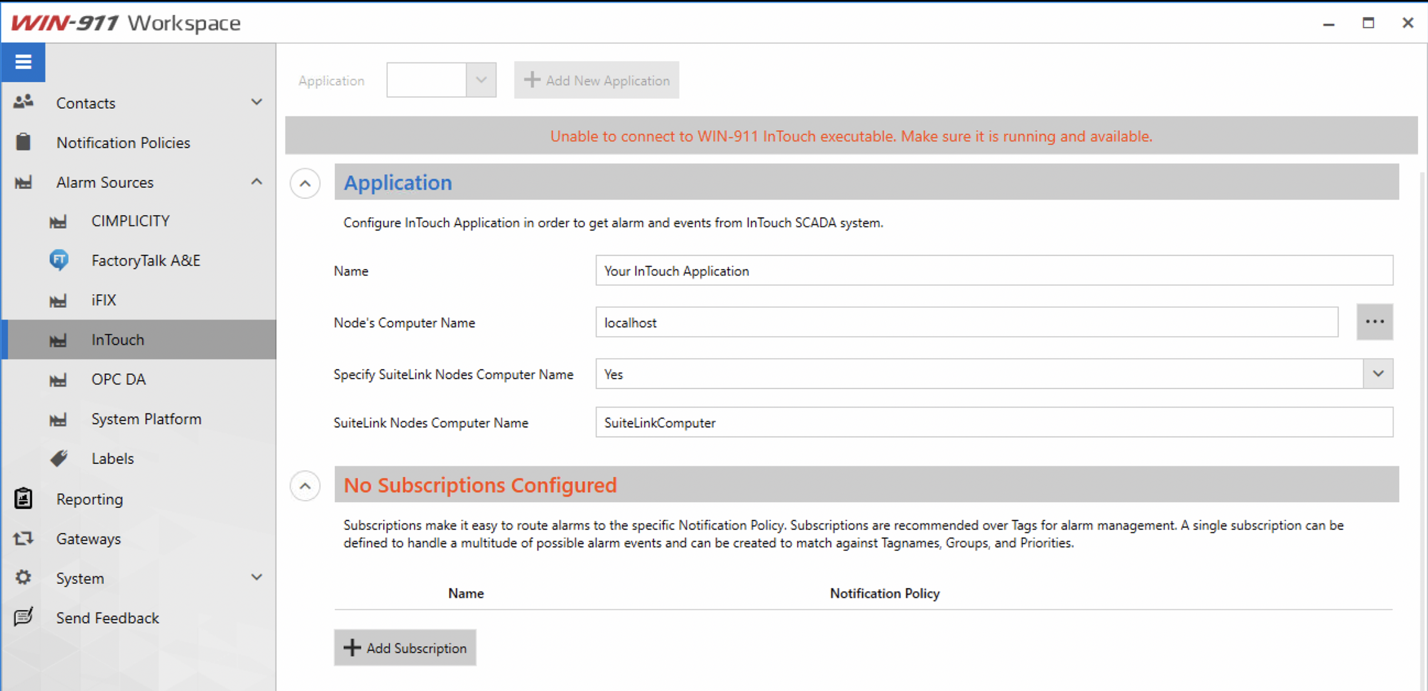Maximize the WIN-911 Workspace window

[1368, 23]
